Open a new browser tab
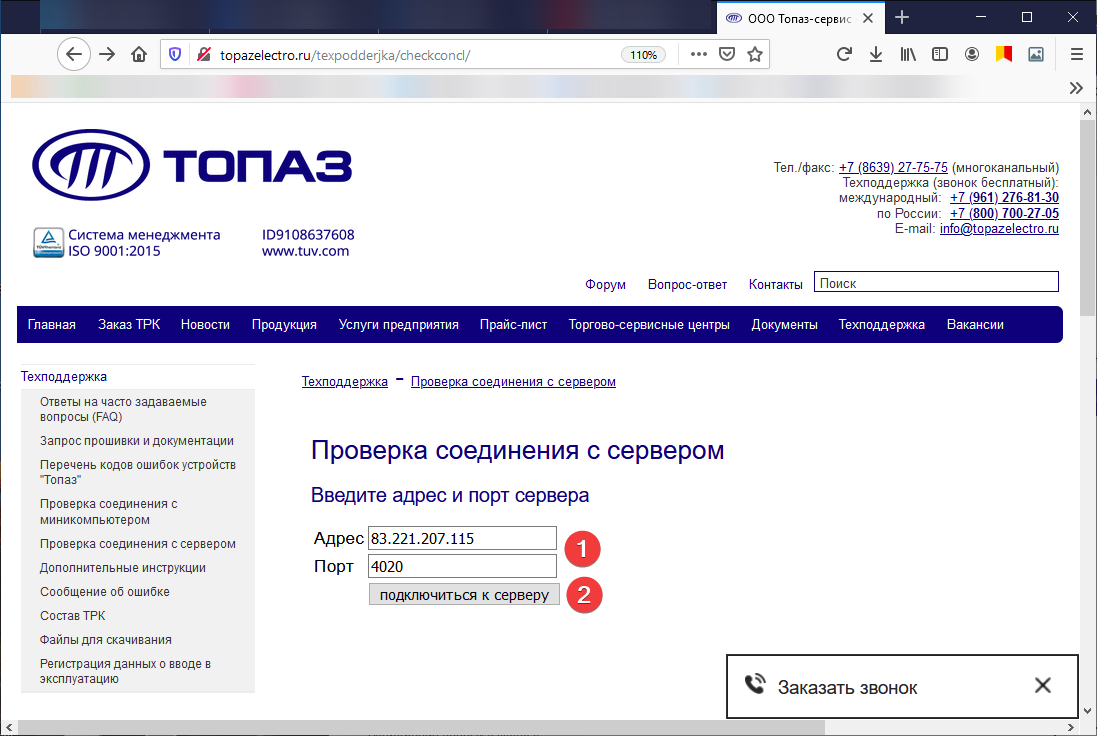This screenshot has height=736, width=1097. 902,17
